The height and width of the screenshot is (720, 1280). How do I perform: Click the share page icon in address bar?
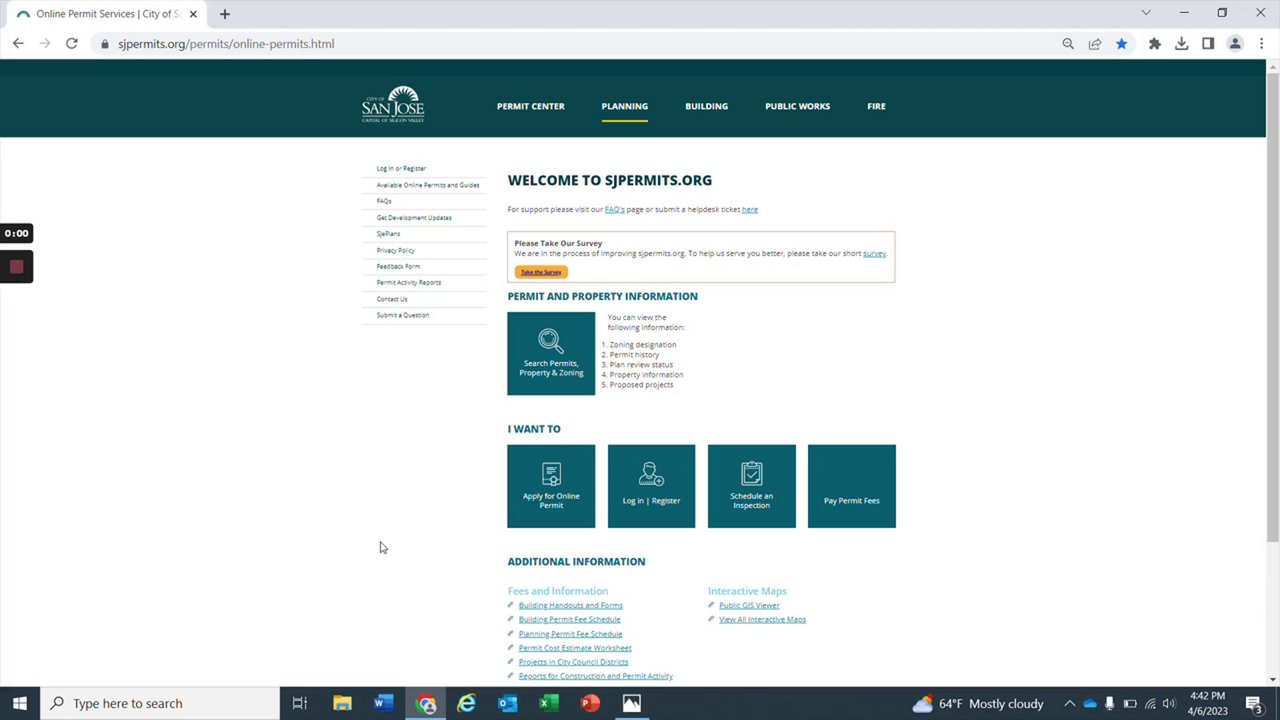(1095, 44)
